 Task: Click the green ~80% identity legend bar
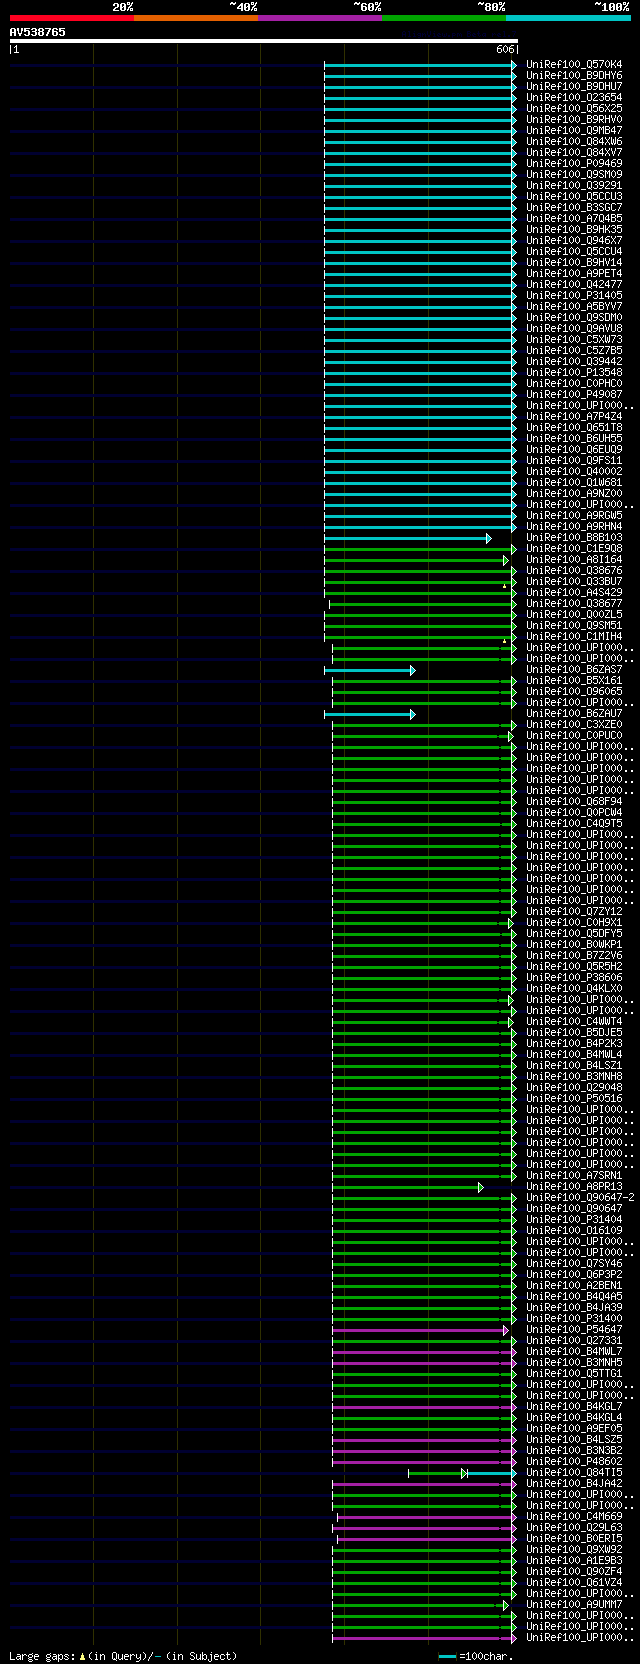point(443,18)
